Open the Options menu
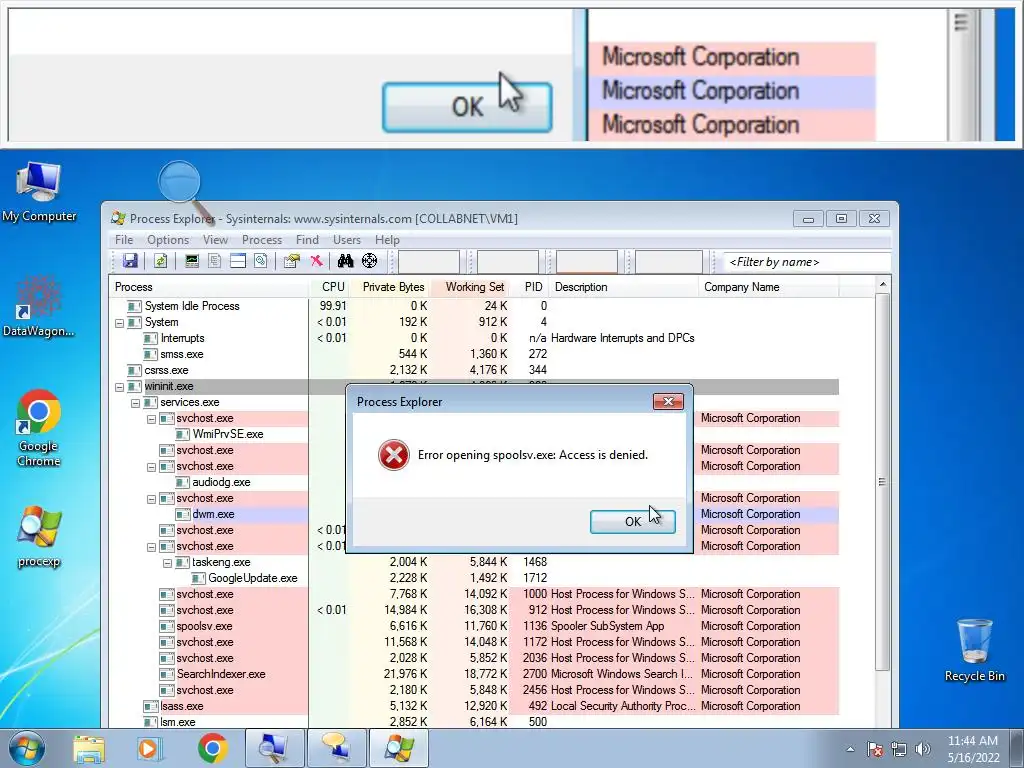 click(168, 240)
